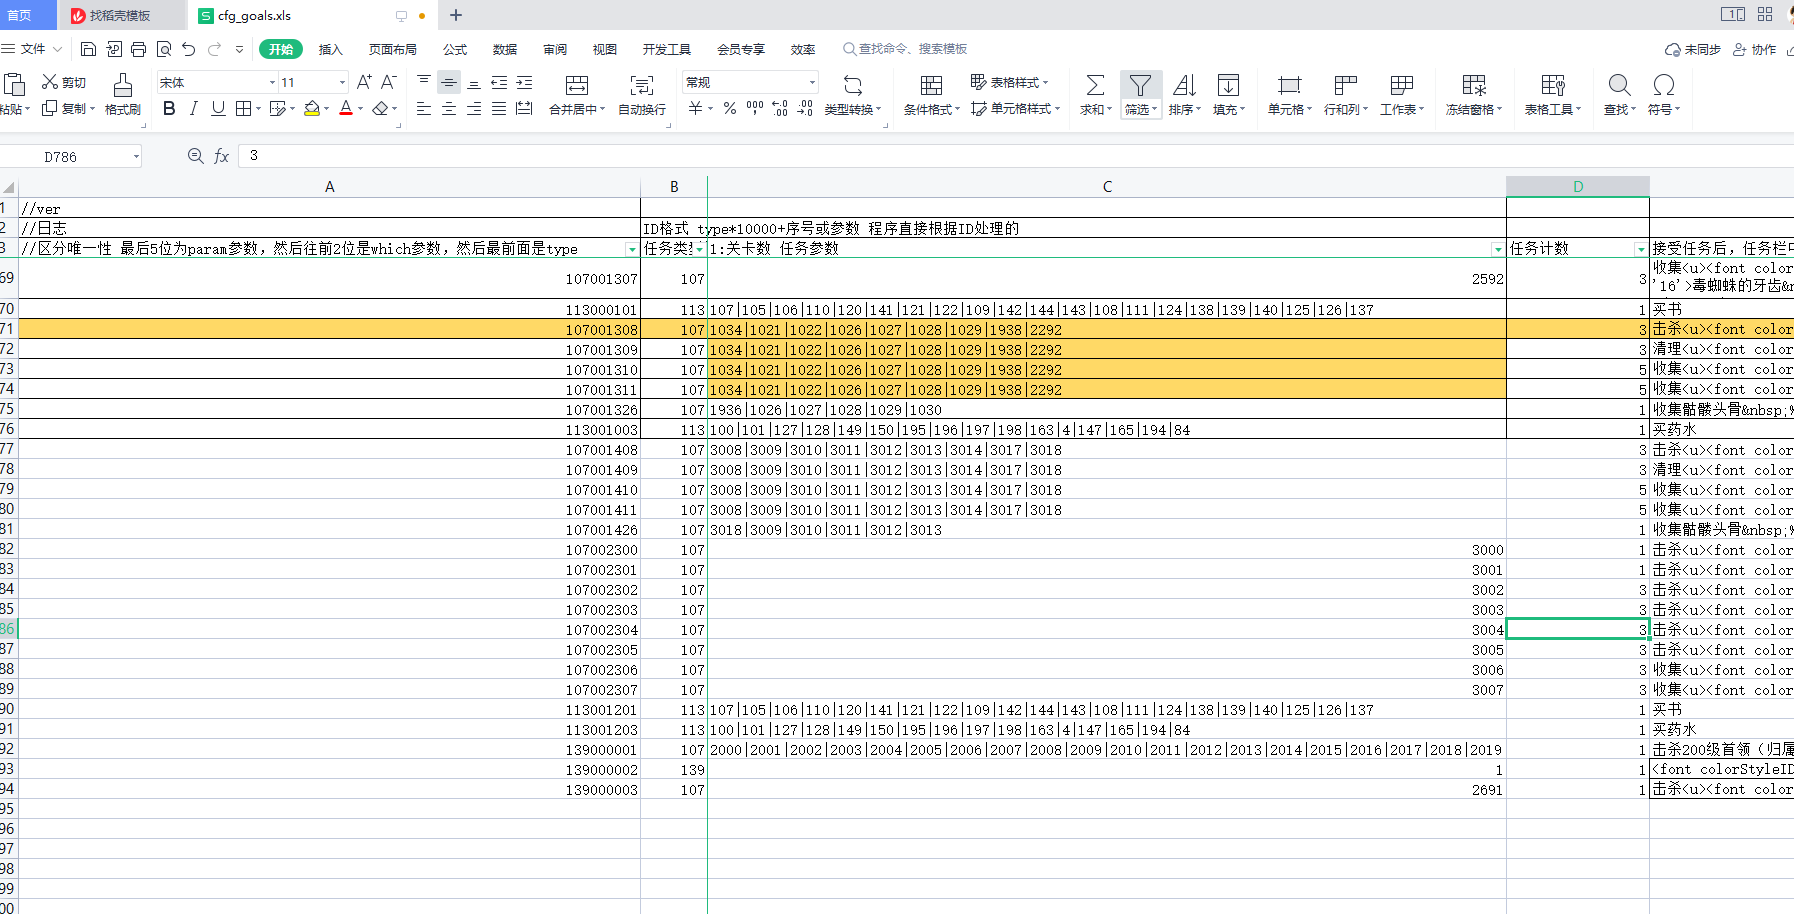Open the 找稻壳模板 document tab
Viewport: 1794px width, 914px height.
[121, 15]
